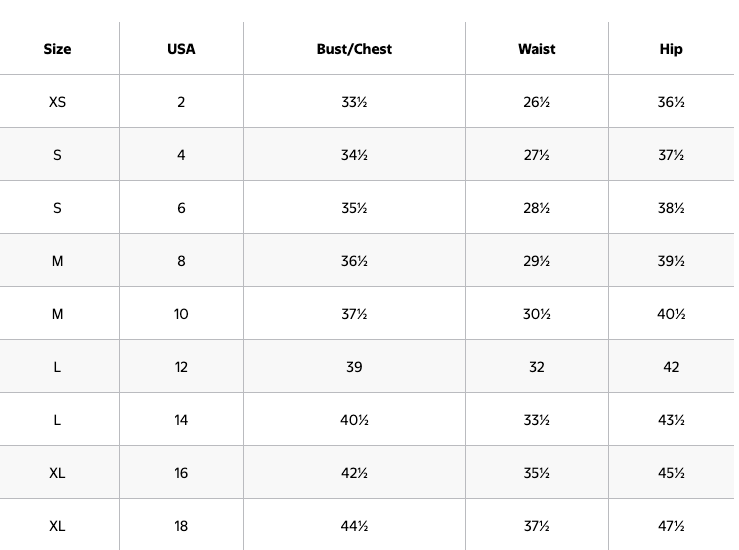Click USA size 10 cell
This screenshot has width=739, height=550.
pos(181,314)
